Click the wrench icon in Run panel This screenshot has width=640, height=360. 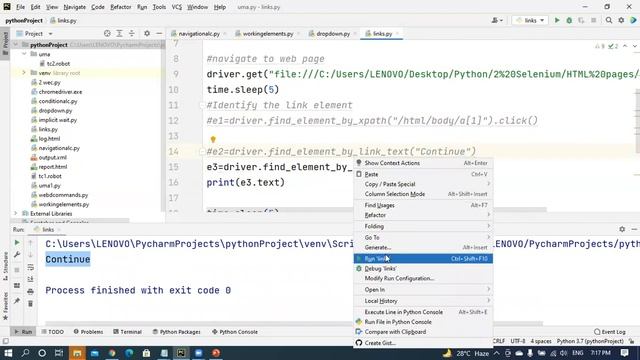[17, 255]
